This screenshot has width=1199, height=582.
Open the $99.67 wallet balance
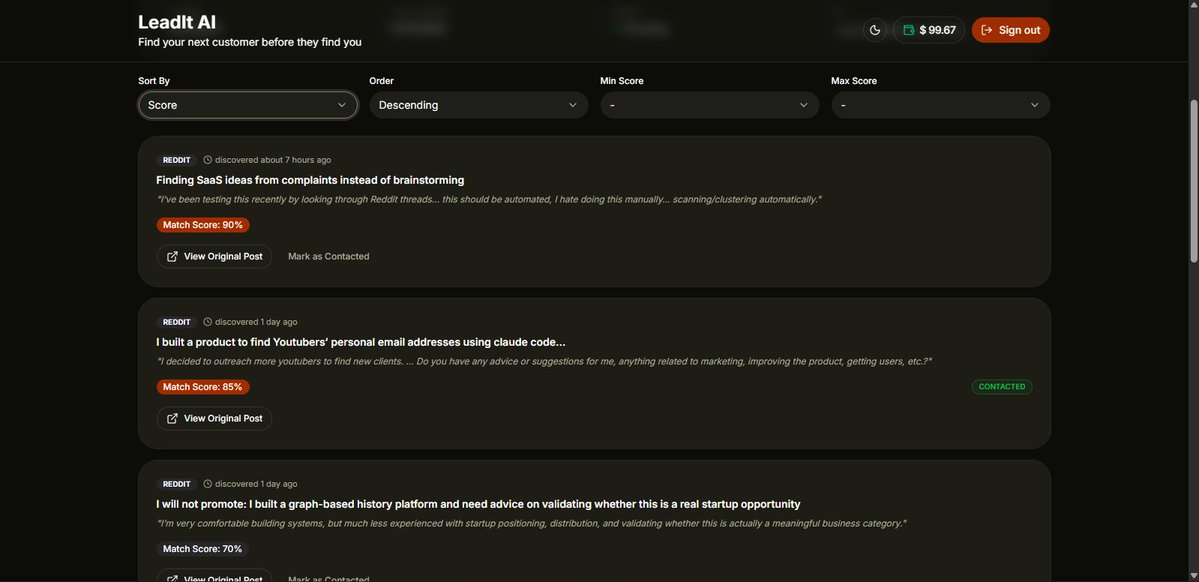point(928,30)
